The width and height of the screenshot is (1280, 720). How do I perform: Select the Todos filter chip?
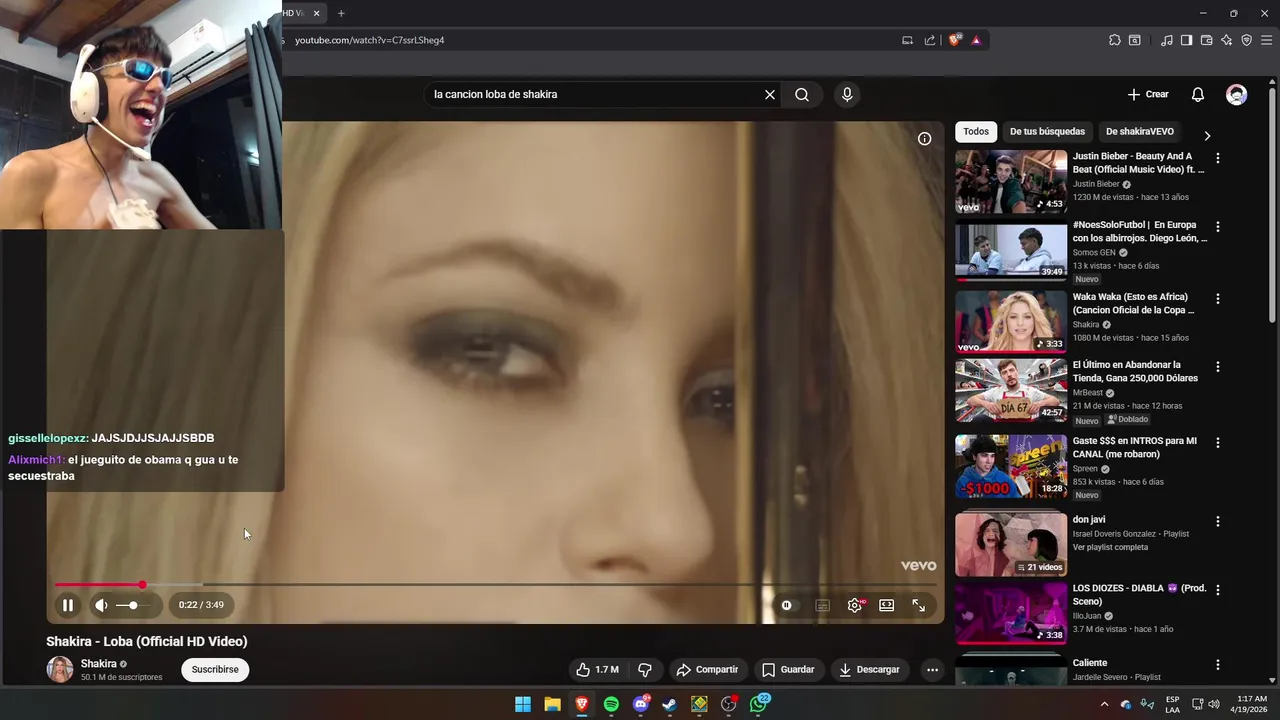(976, 131)
